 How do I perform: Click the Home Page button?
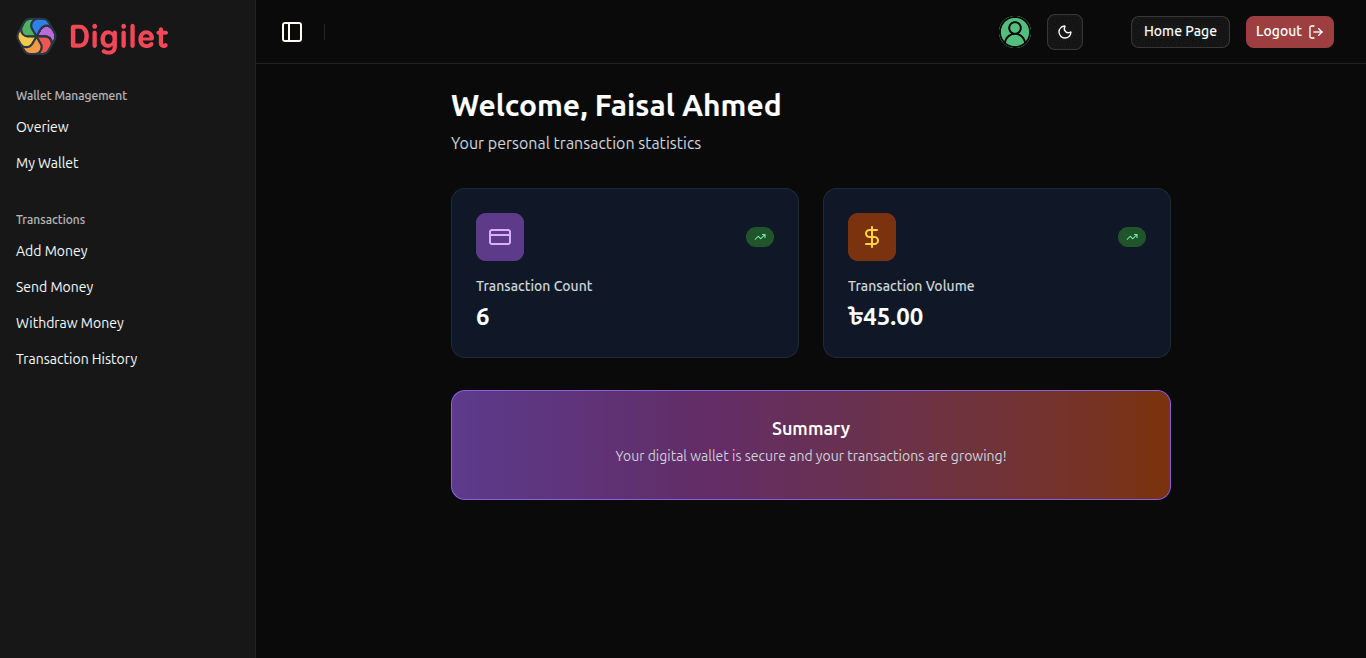(1180, 31)
